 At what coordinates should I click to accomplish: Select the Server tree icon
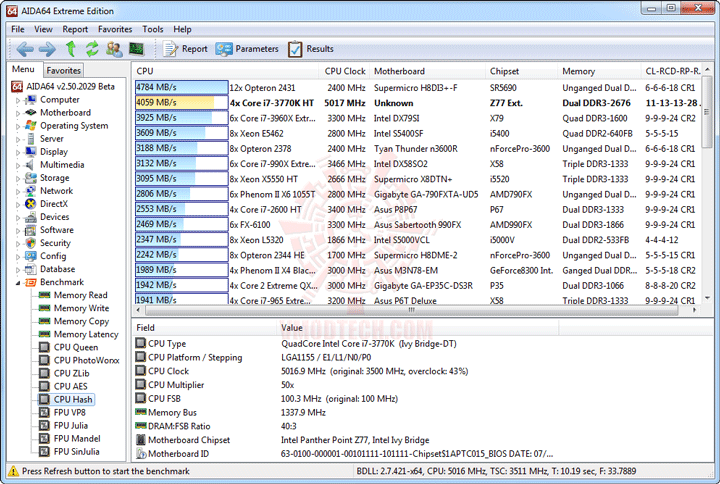pos(31,139)
